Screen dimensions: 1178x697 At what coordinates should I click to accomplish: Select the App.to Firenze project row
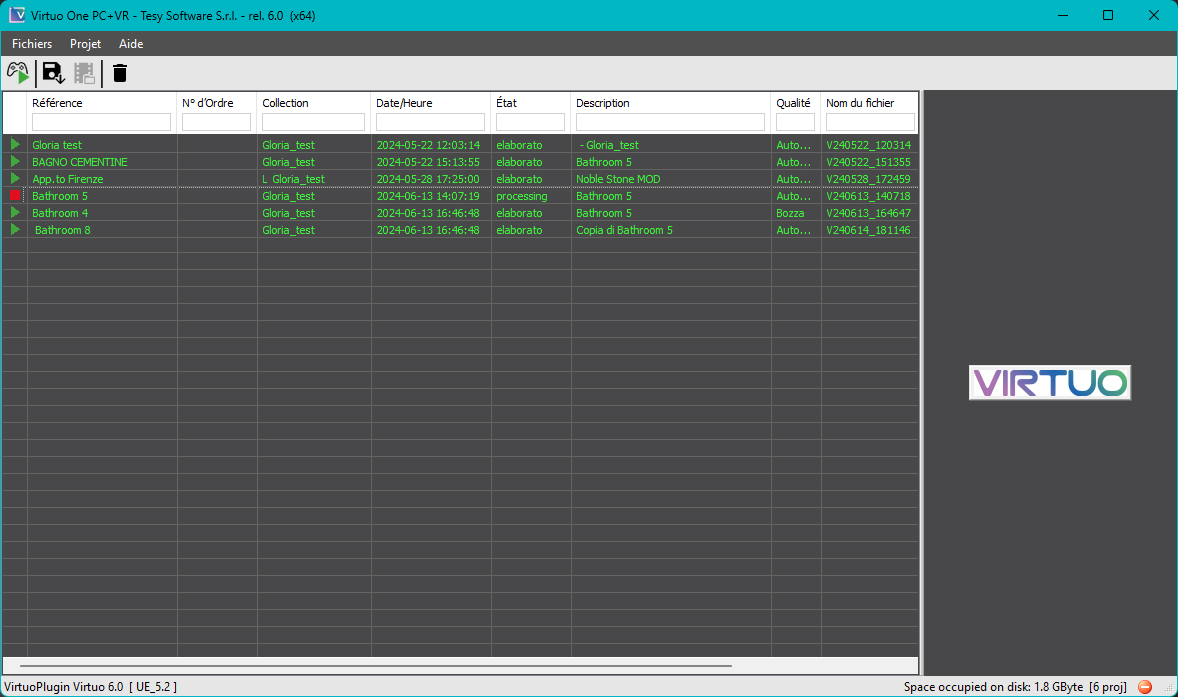[460, 179]
